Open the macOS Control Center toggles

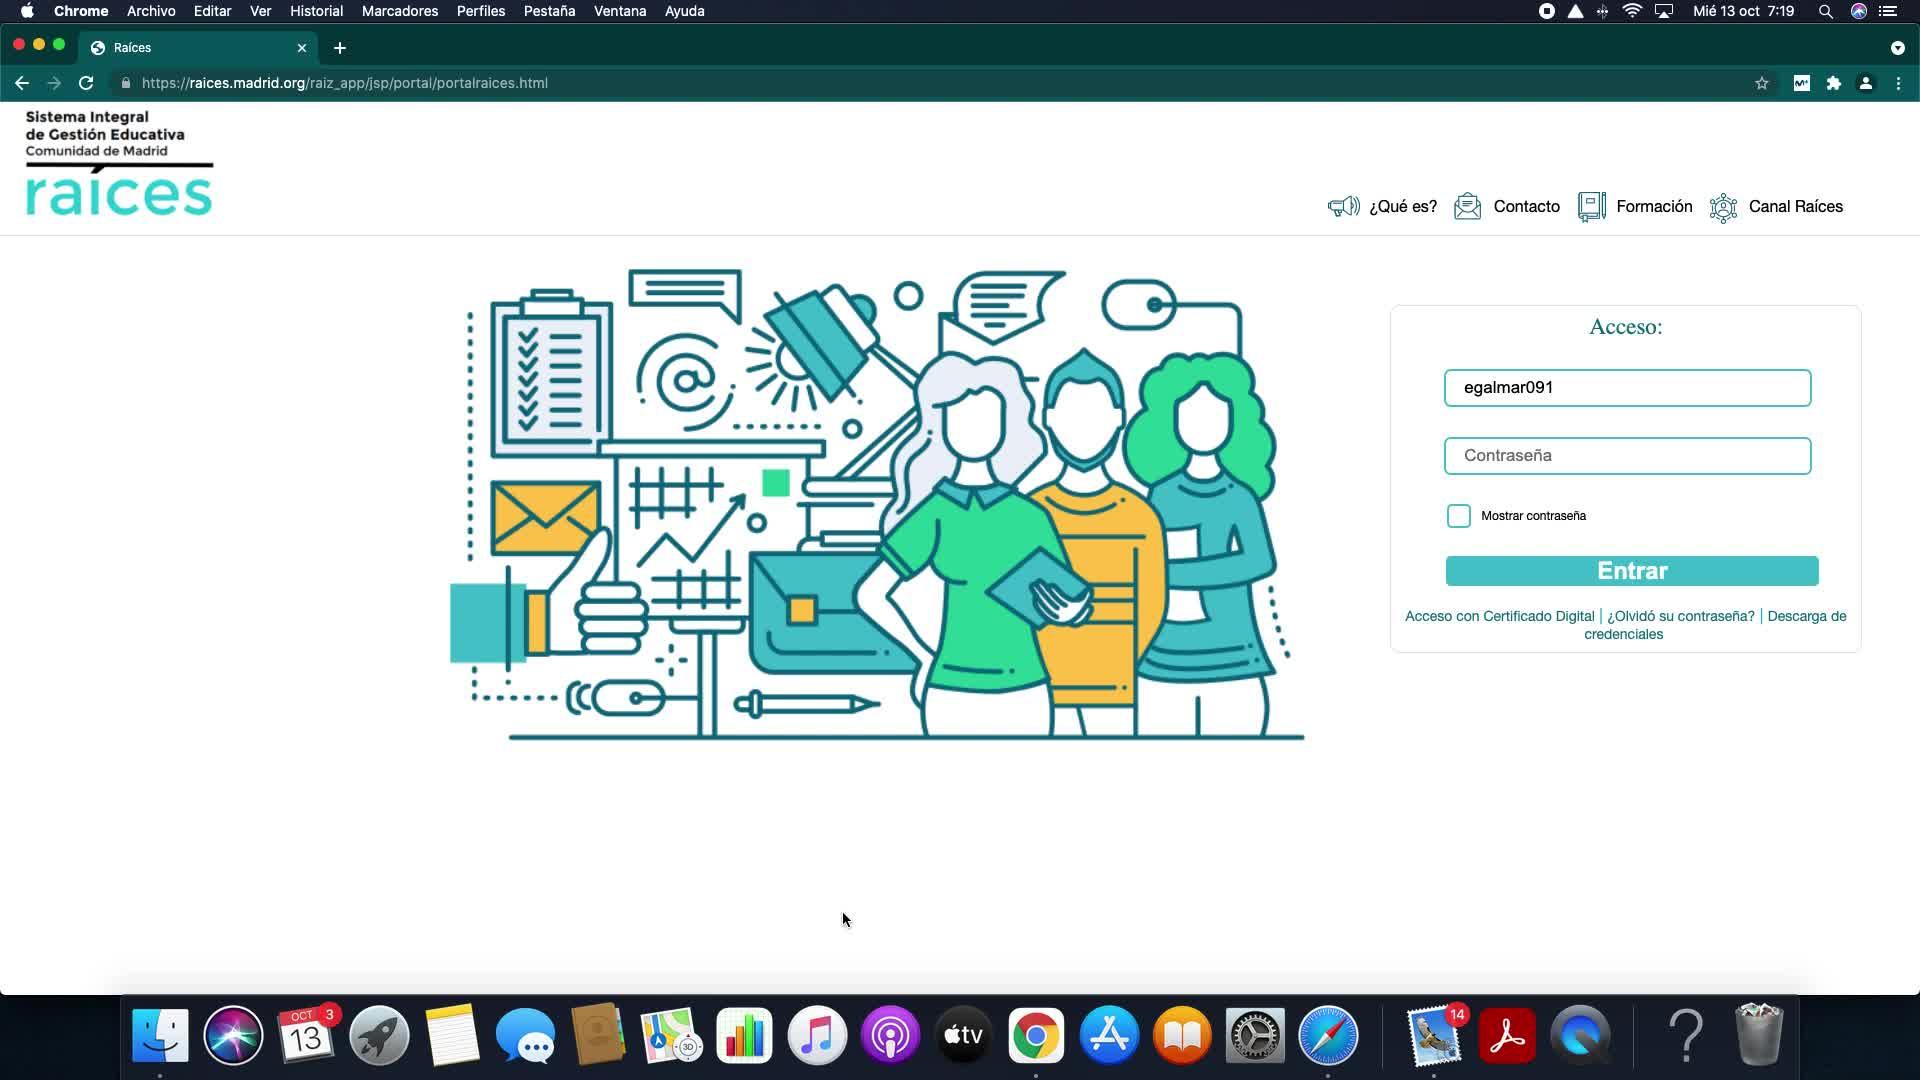[1888, 11]
